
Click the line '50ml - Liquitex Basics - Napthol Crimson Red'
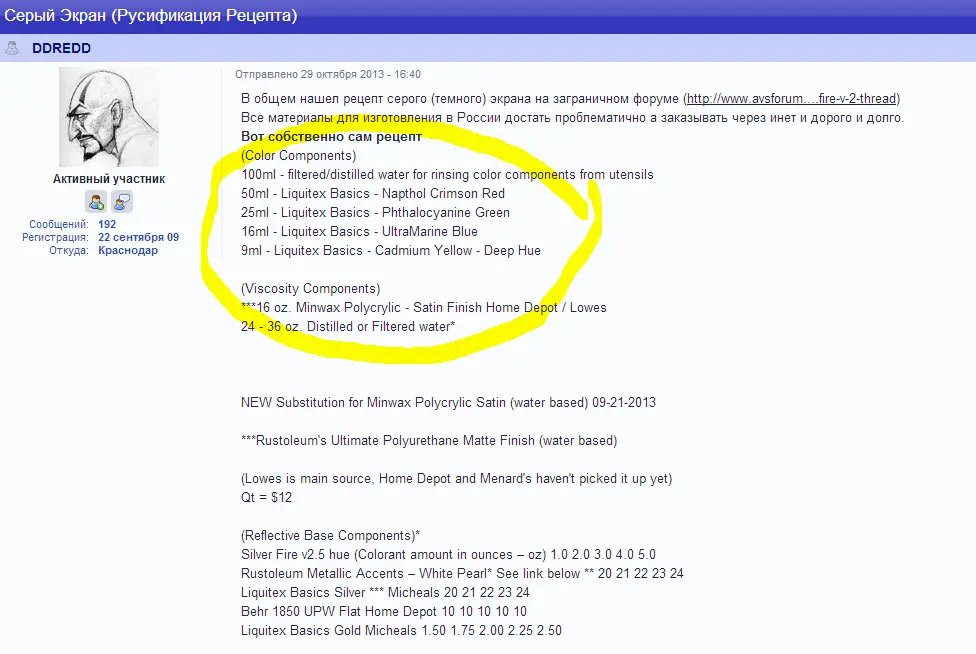point(373,194)
